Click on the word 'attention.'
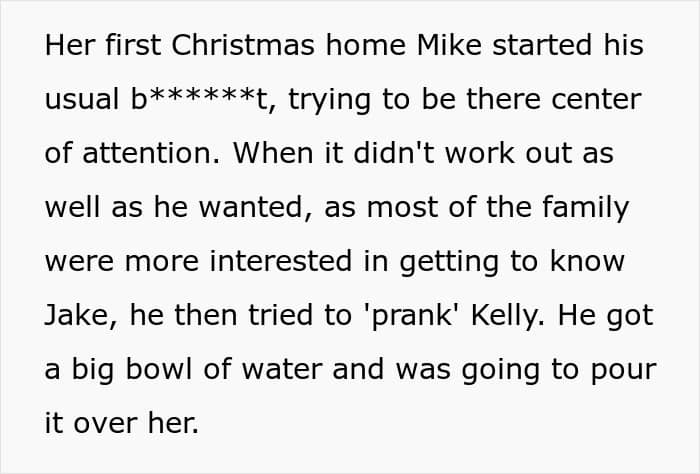The width and height of the screenshot is (700, 474). (152, 153)
